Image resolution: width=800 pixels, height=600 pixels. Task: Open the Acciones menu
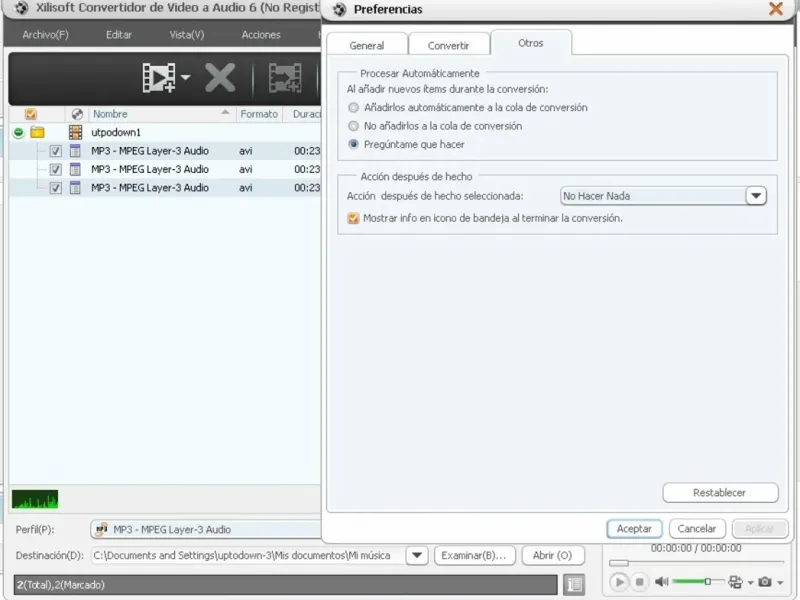[x=261, y=35]
